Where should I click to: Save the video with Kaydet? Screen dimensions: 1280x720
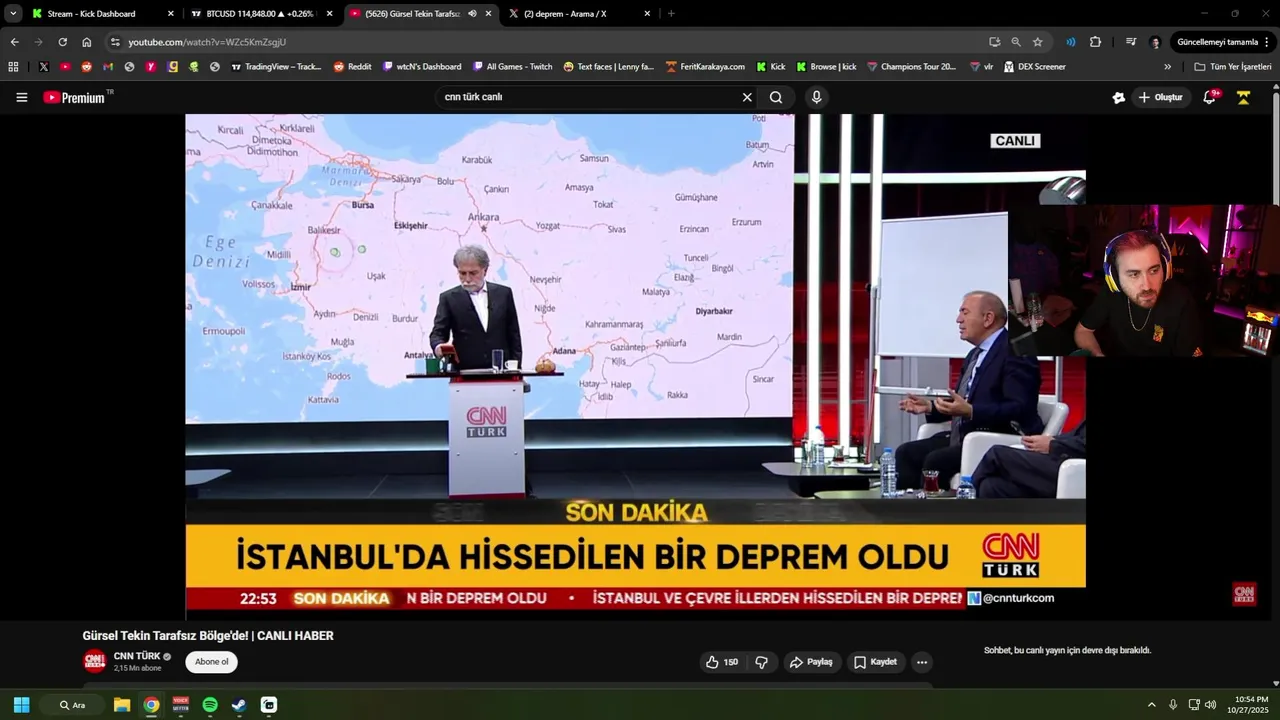click(x=875, y=662)
